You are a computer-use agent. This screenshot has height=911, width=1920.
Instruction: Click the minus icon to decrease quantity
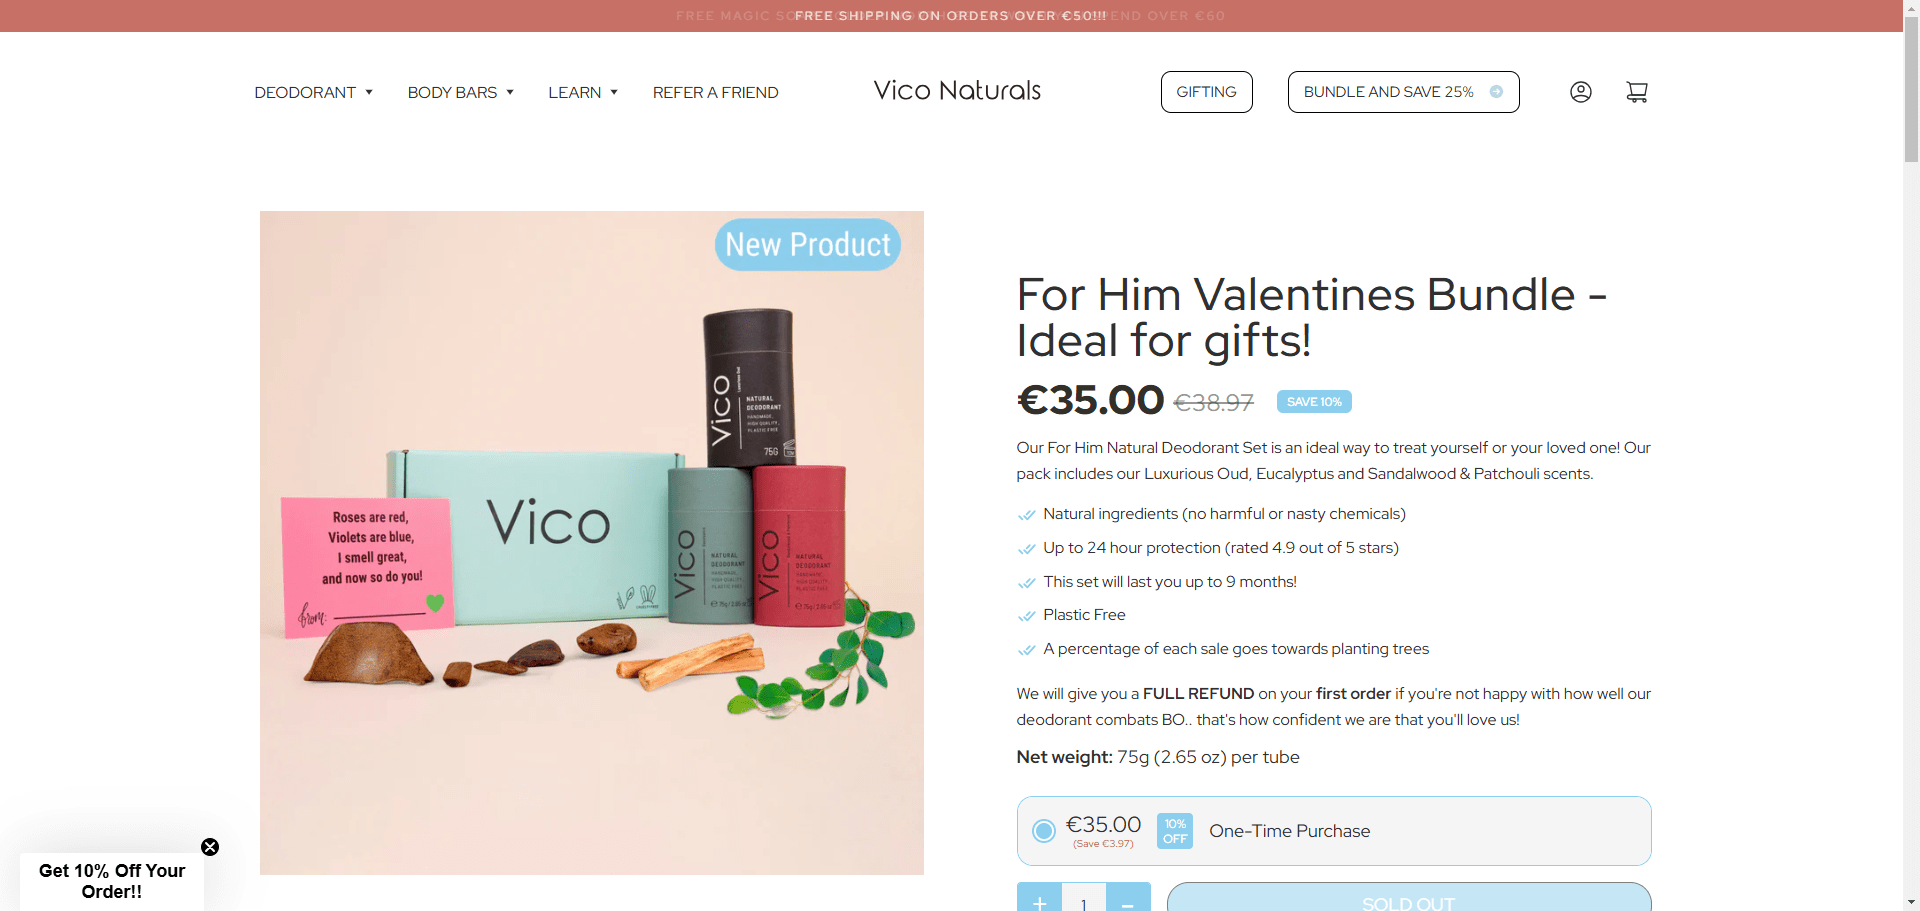[x=1129, y=902]
